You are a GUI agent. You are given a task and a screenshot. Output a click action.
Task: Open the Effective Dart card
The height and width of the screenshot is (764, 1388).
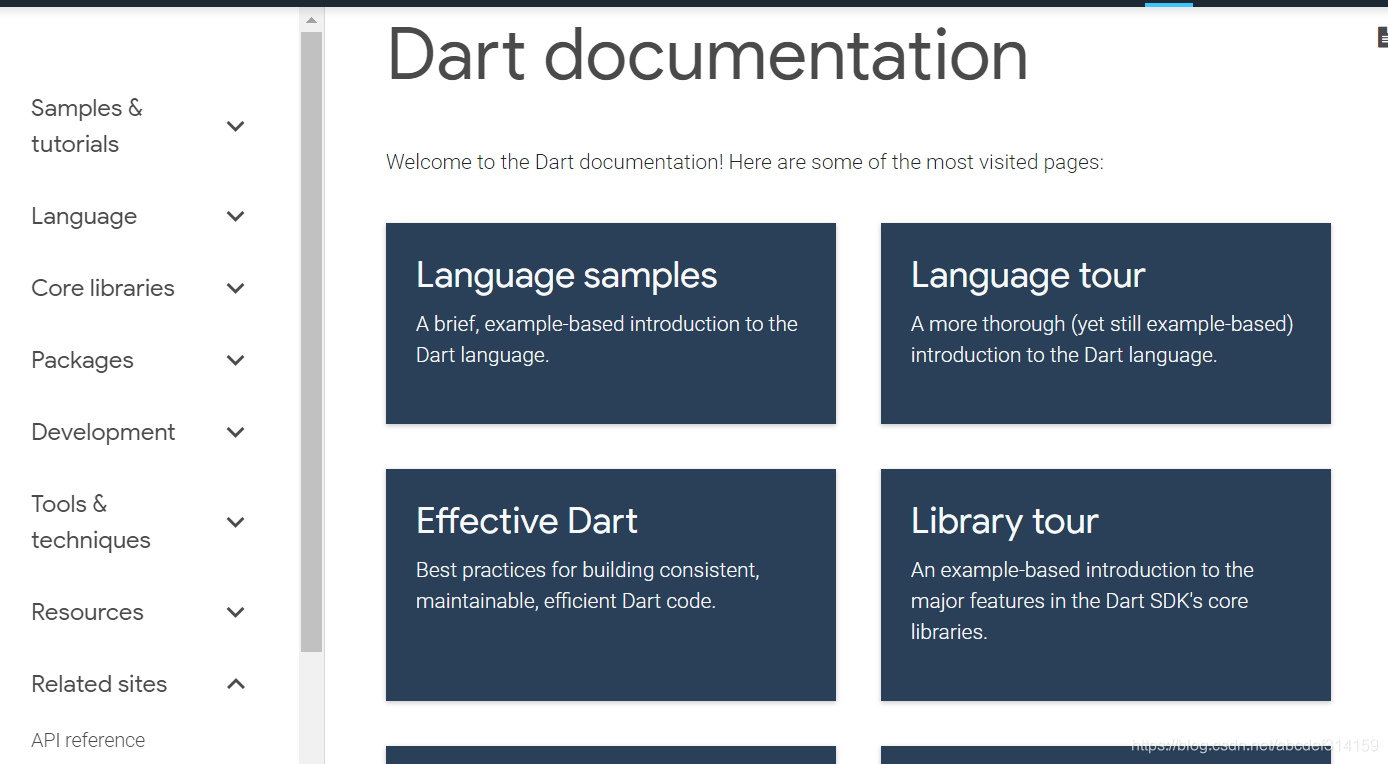[611, 585]
